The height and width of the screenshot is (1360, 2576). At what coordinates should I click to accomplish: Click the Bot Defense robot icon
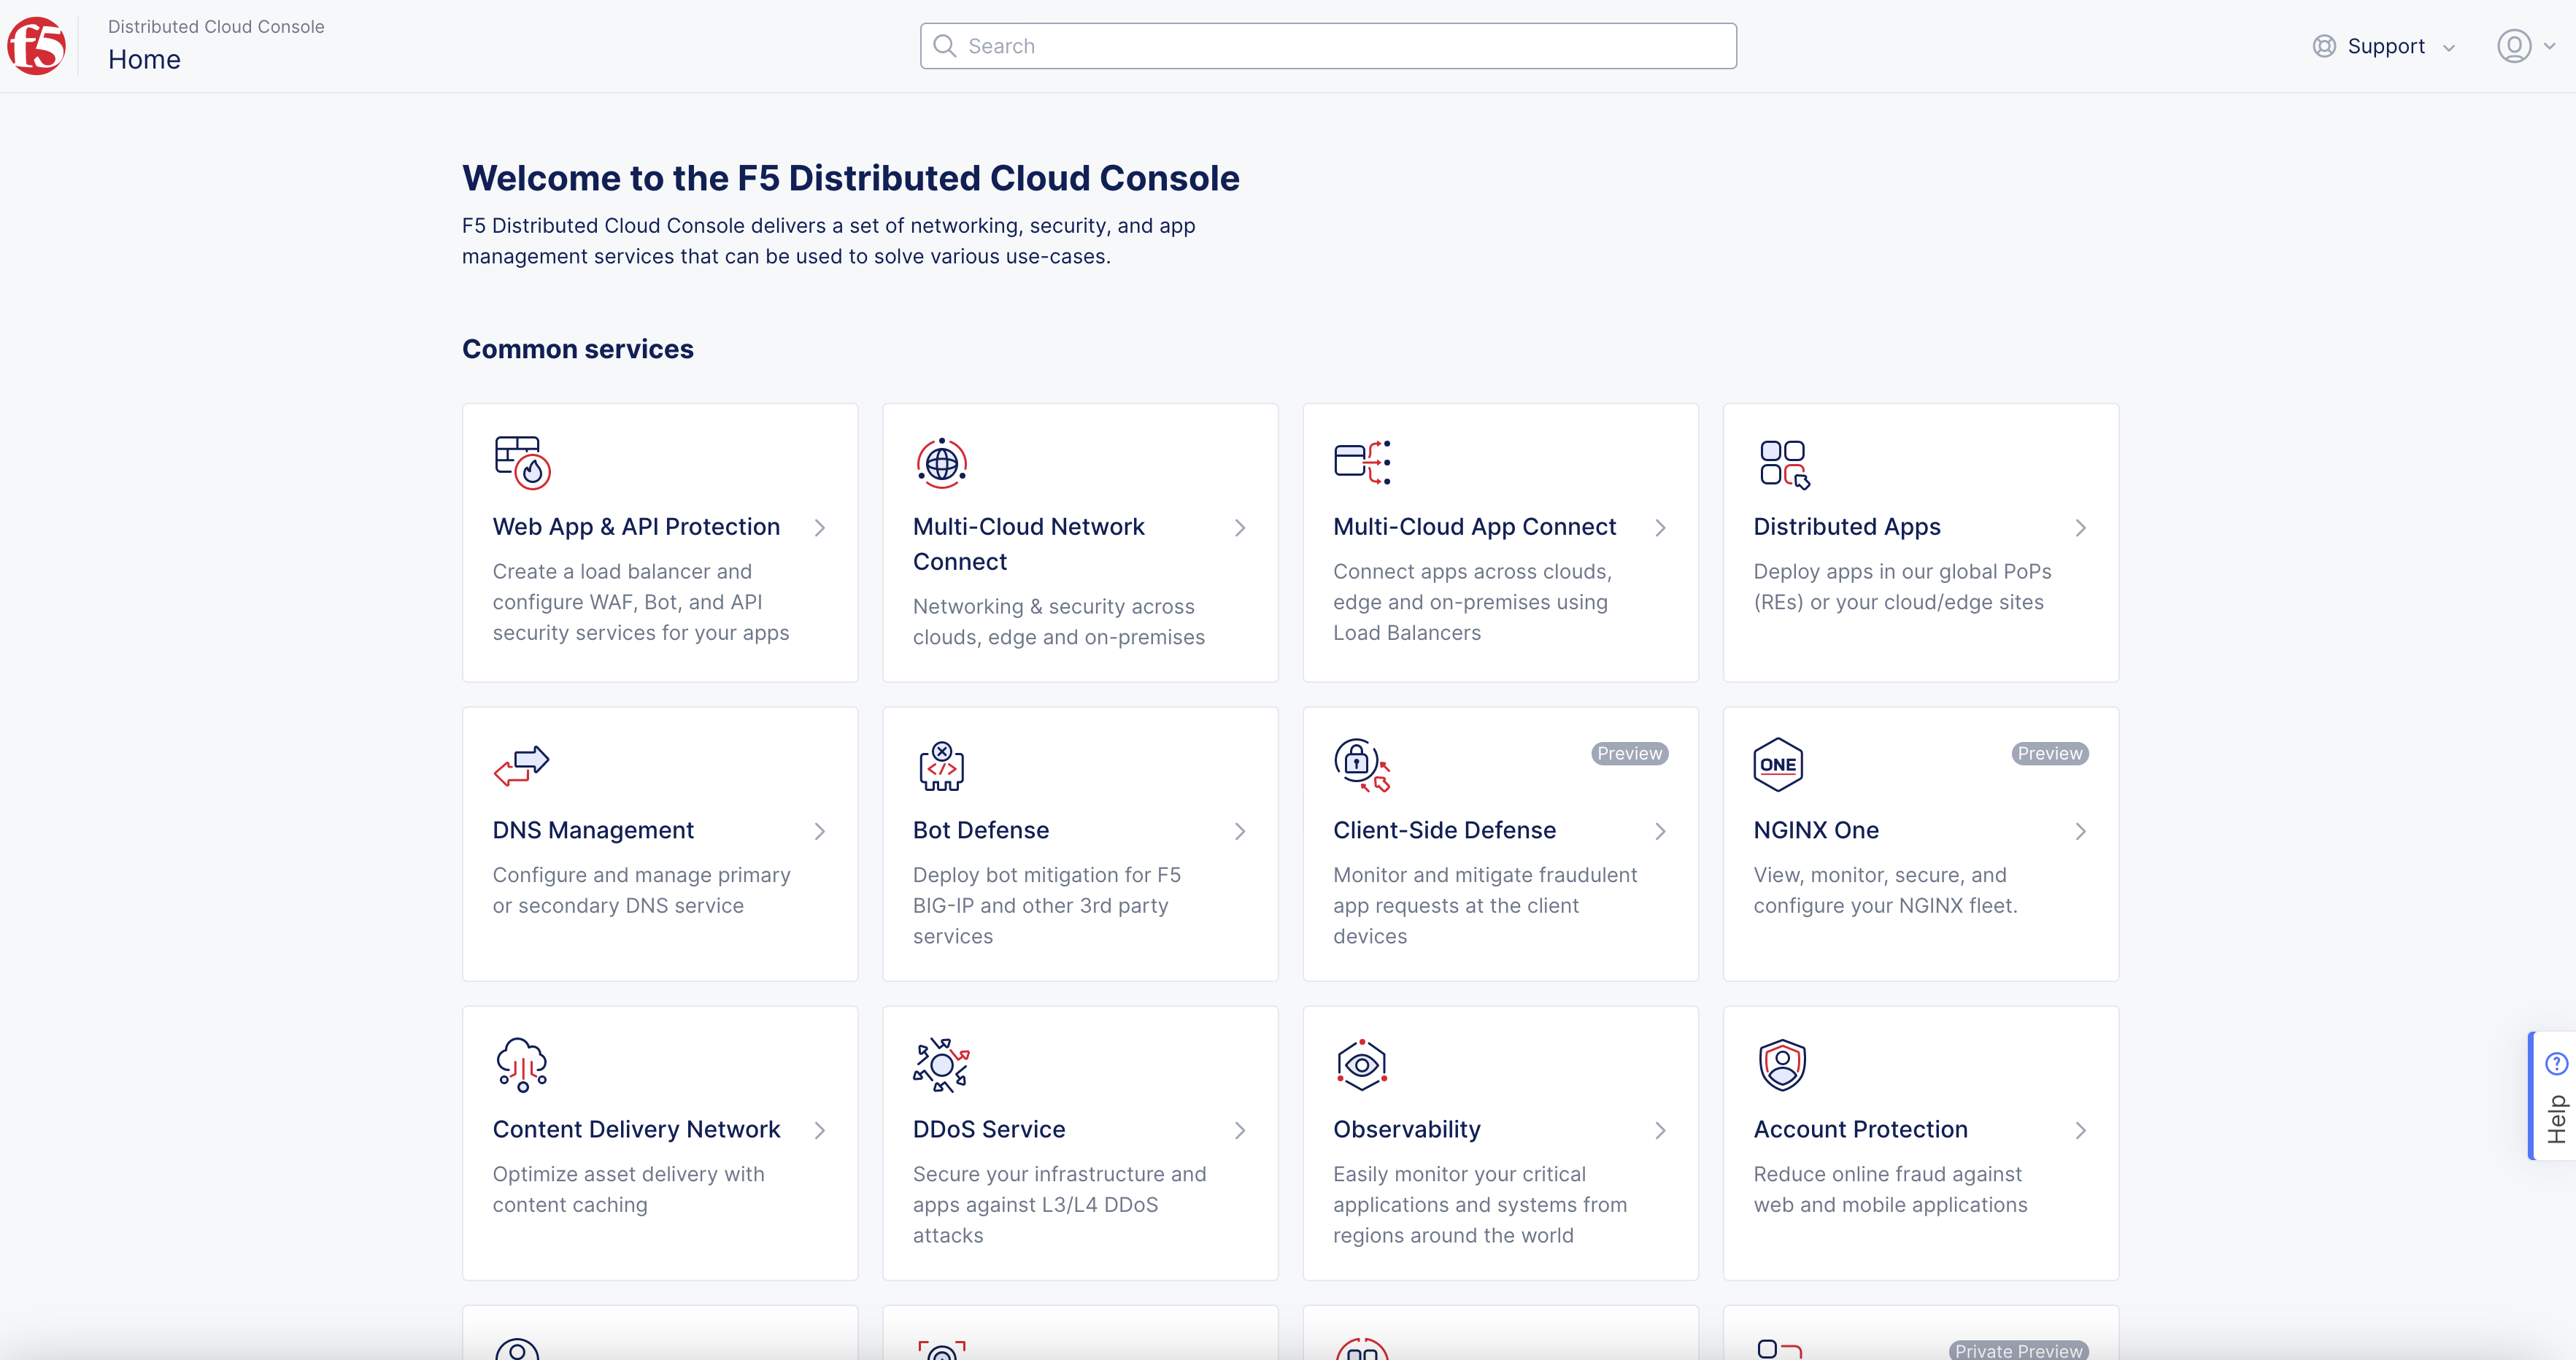(x=941, y=766)
